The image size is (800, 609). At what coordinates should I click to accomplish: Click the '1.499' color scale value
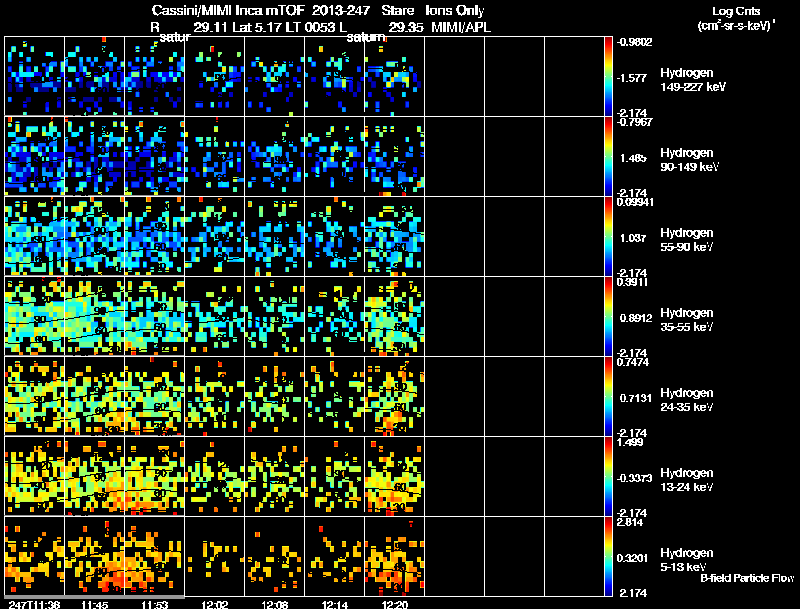pos(630,442)
